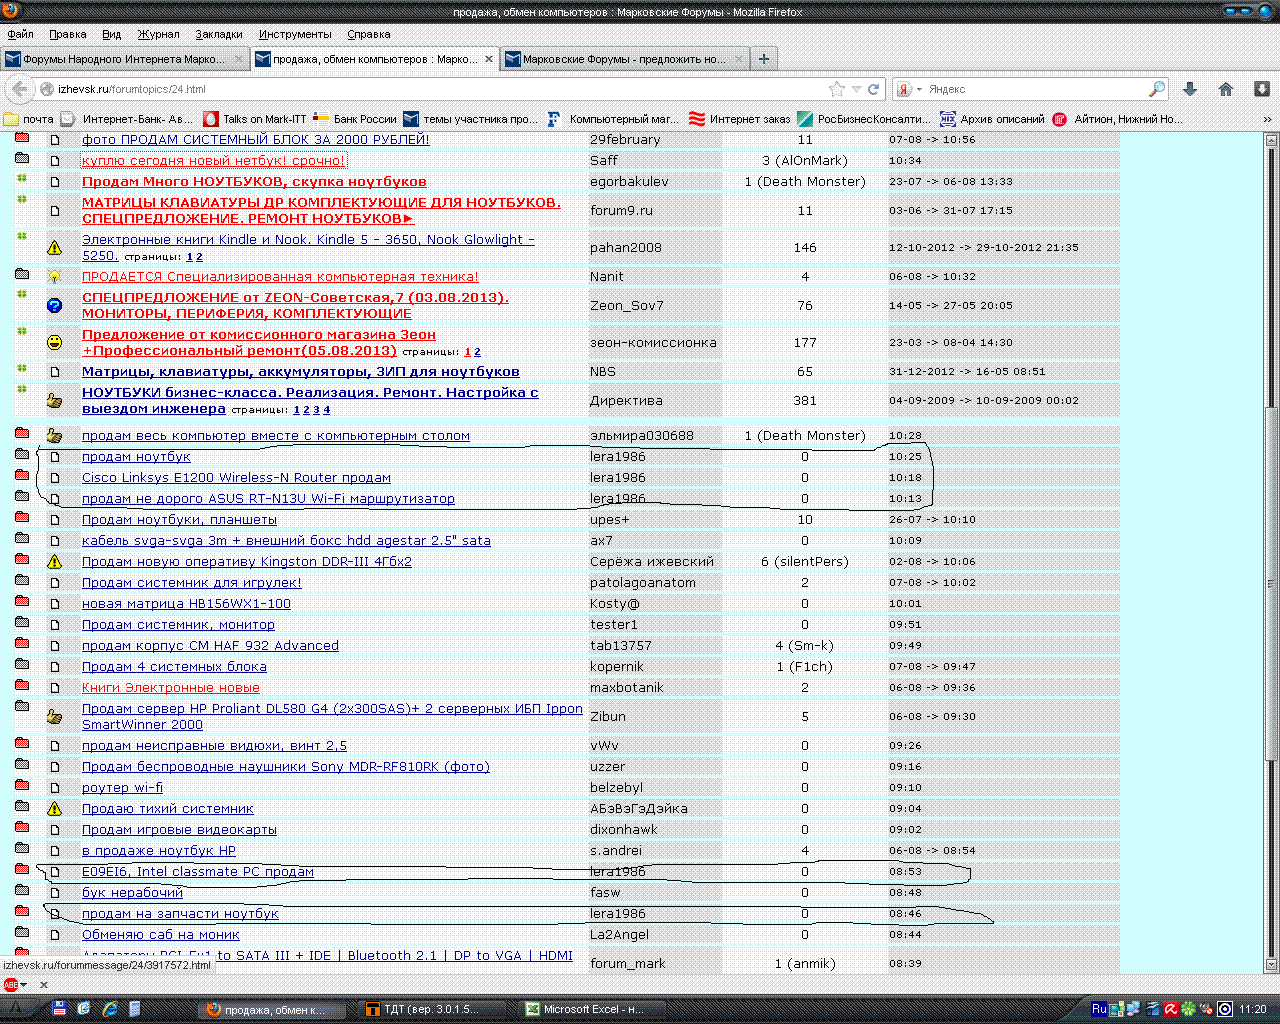1280x1024 pixels.
Task: Click the pinned green icon of NBS Матрицы row
Action: coord(21,369)
